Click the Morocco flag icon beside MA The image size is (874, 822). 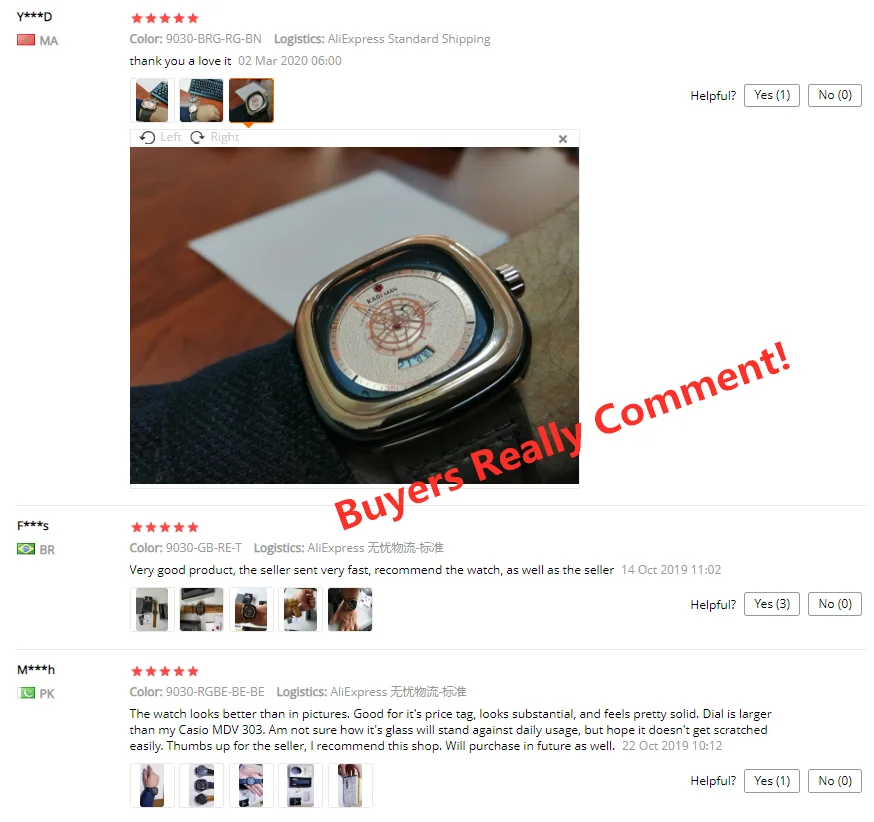26,40
